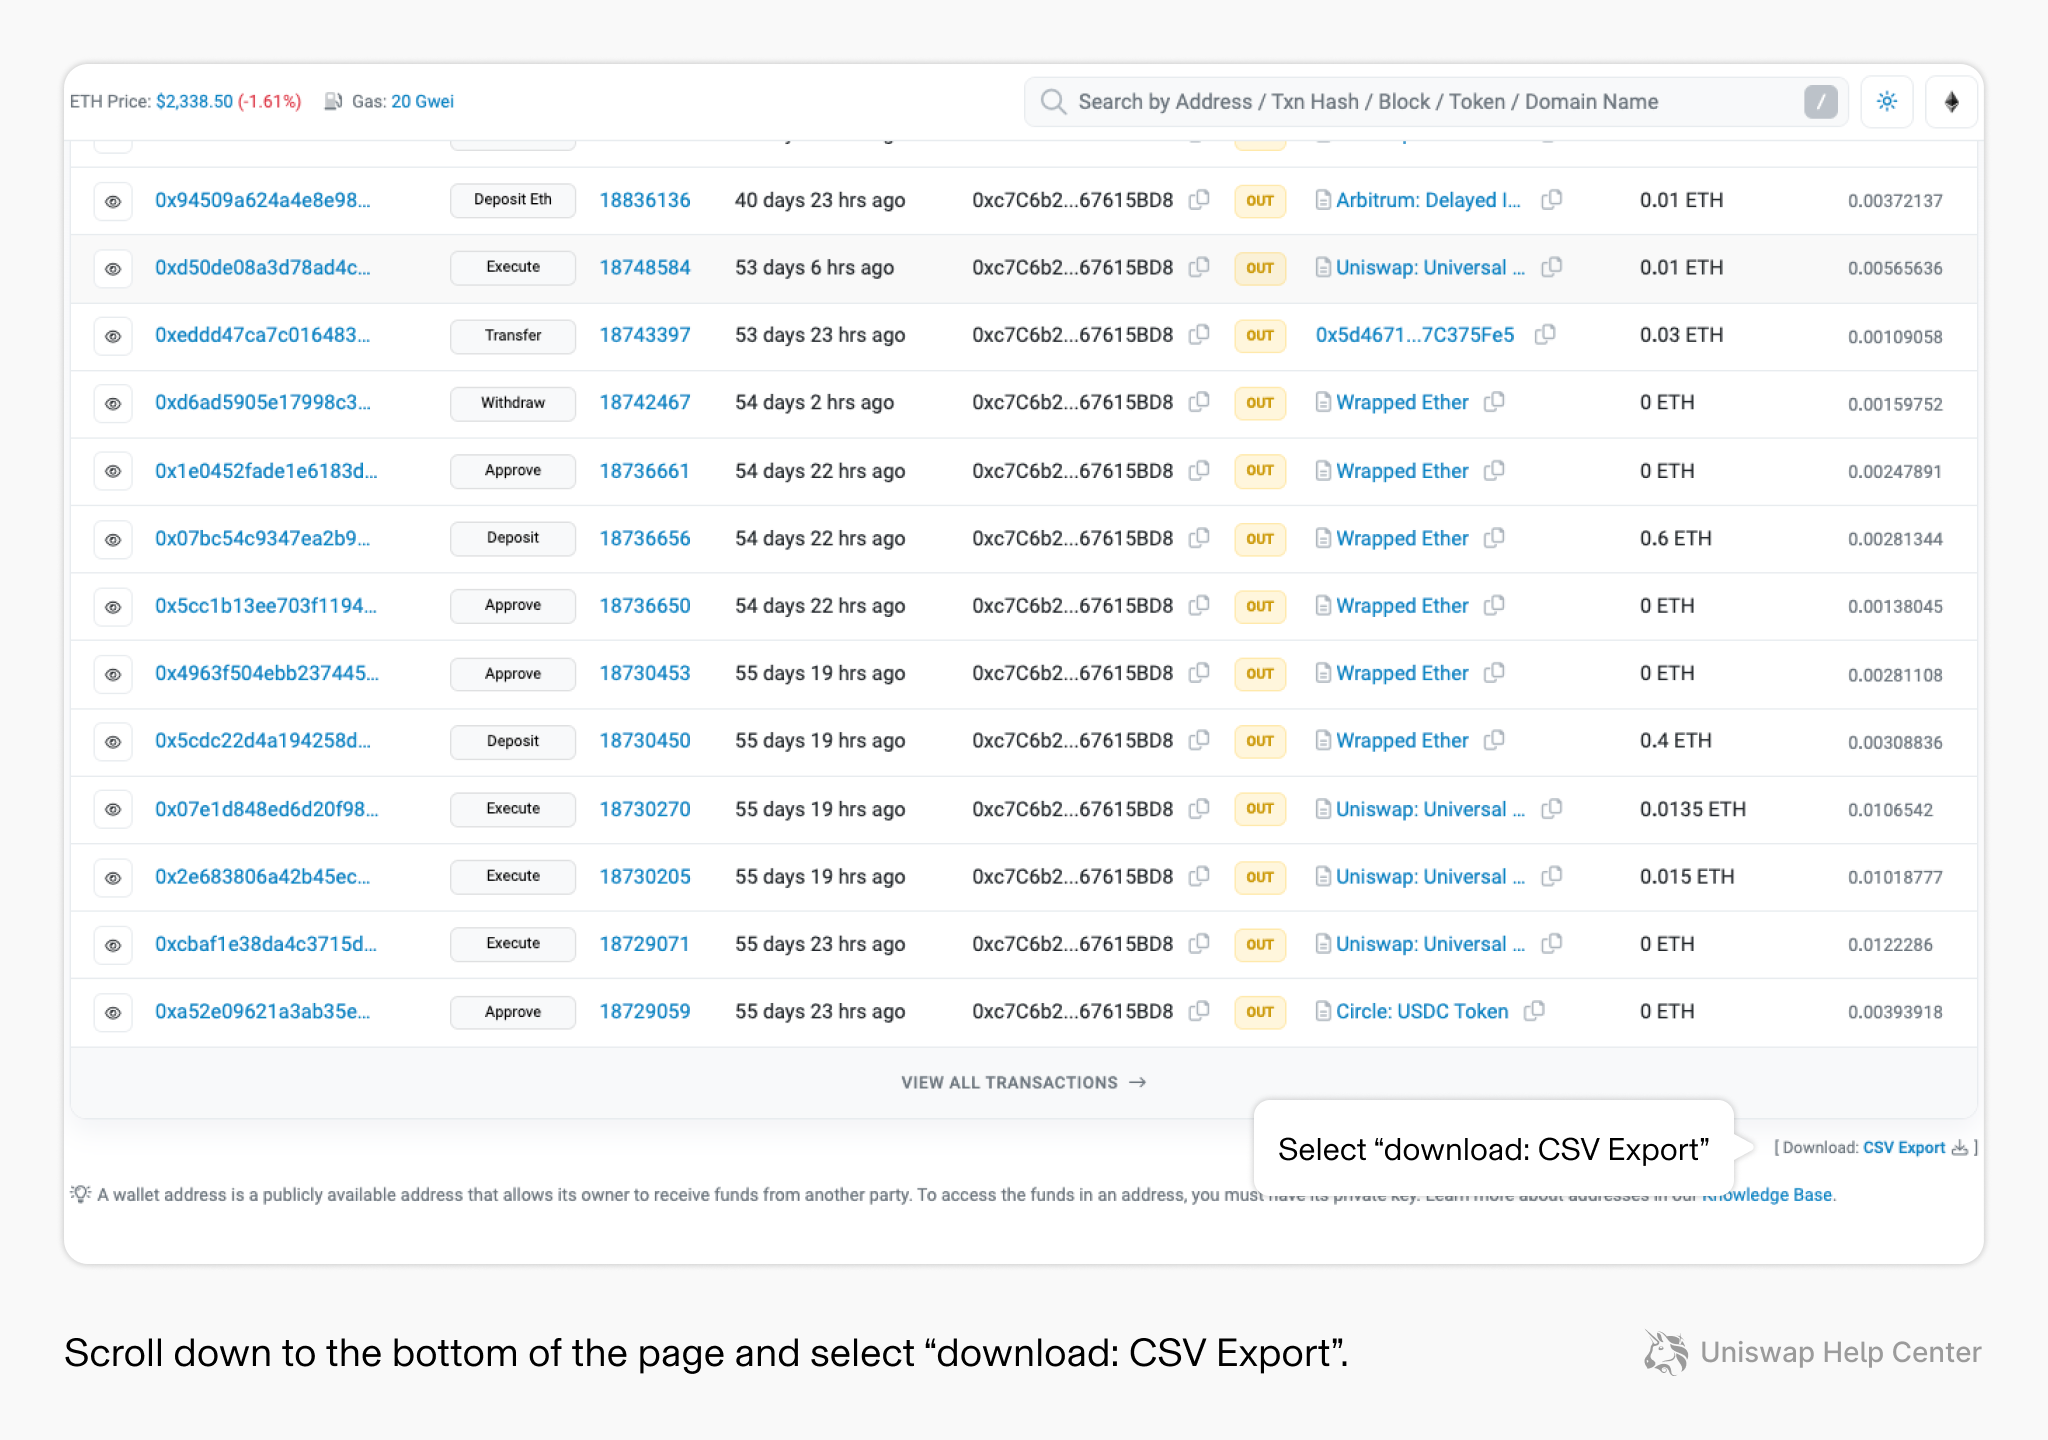Screen dimensions: 2048x1440
Task: Click OUT badge in the 0.03 ETH row
Action: (1260, 335)
